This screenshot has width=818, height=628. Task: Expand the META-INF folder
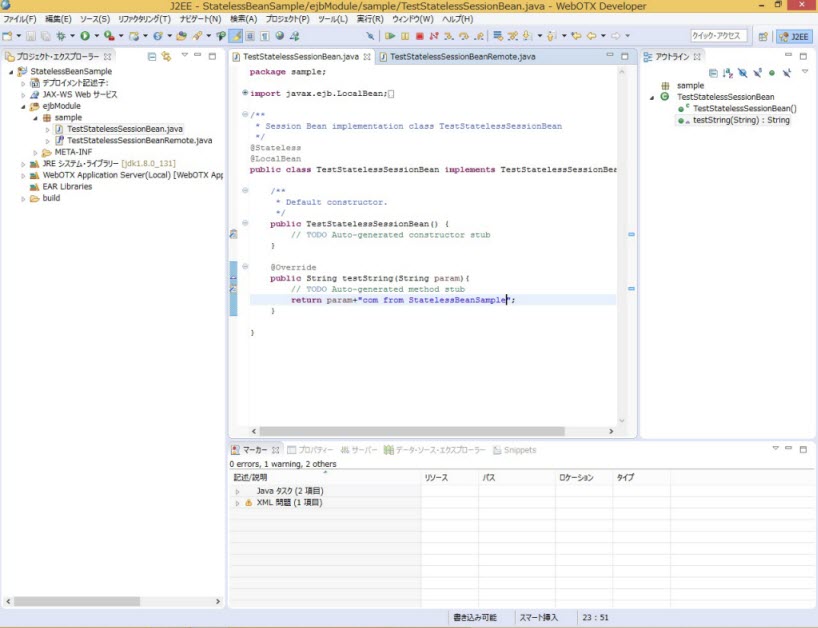pos(35,152)
